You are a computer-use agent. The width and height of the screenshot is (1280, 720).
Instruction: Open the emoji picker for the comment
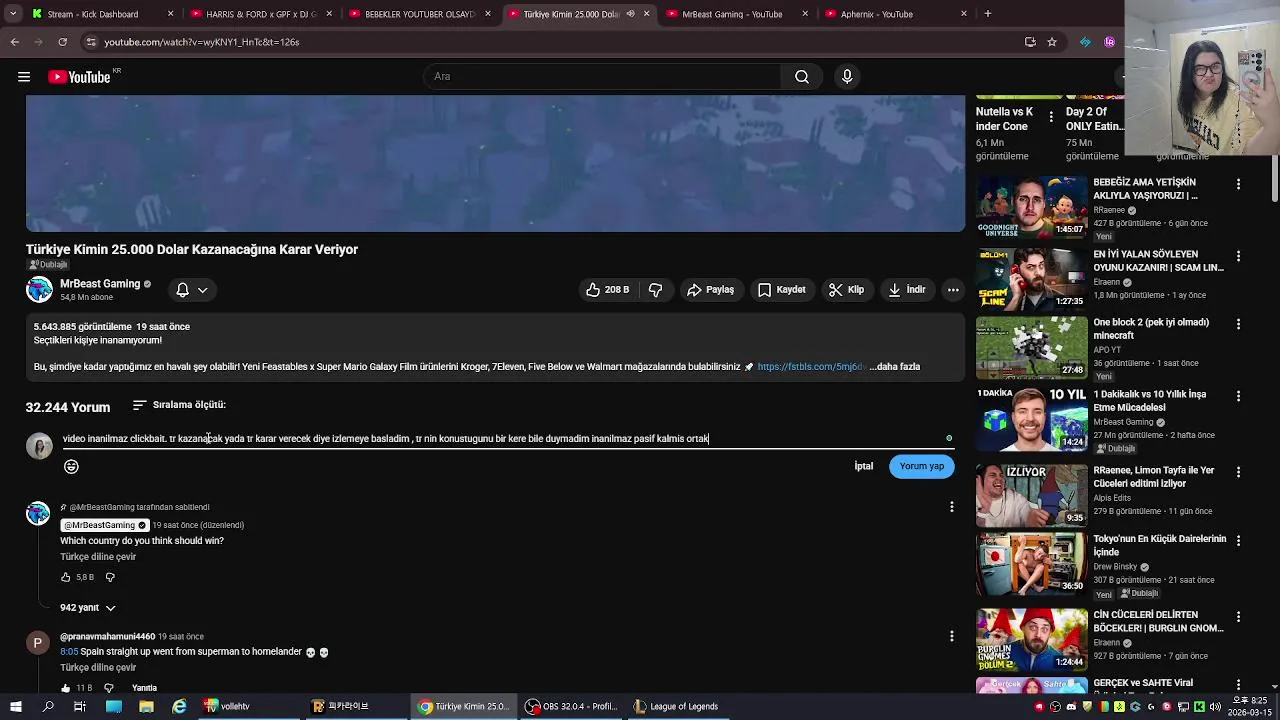[x=71, y=466]
